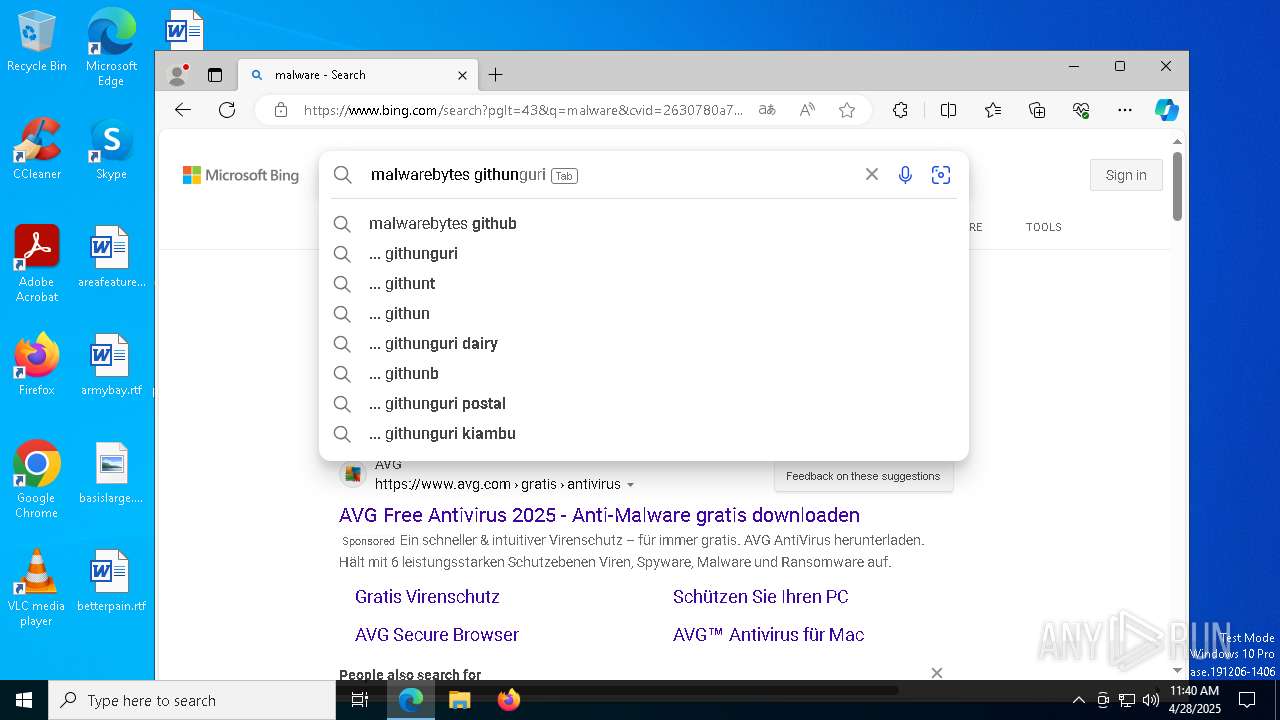Select the betterpain.rtf desktop file
This screenshot has height=720, width=1280.
tap(111, 581)
